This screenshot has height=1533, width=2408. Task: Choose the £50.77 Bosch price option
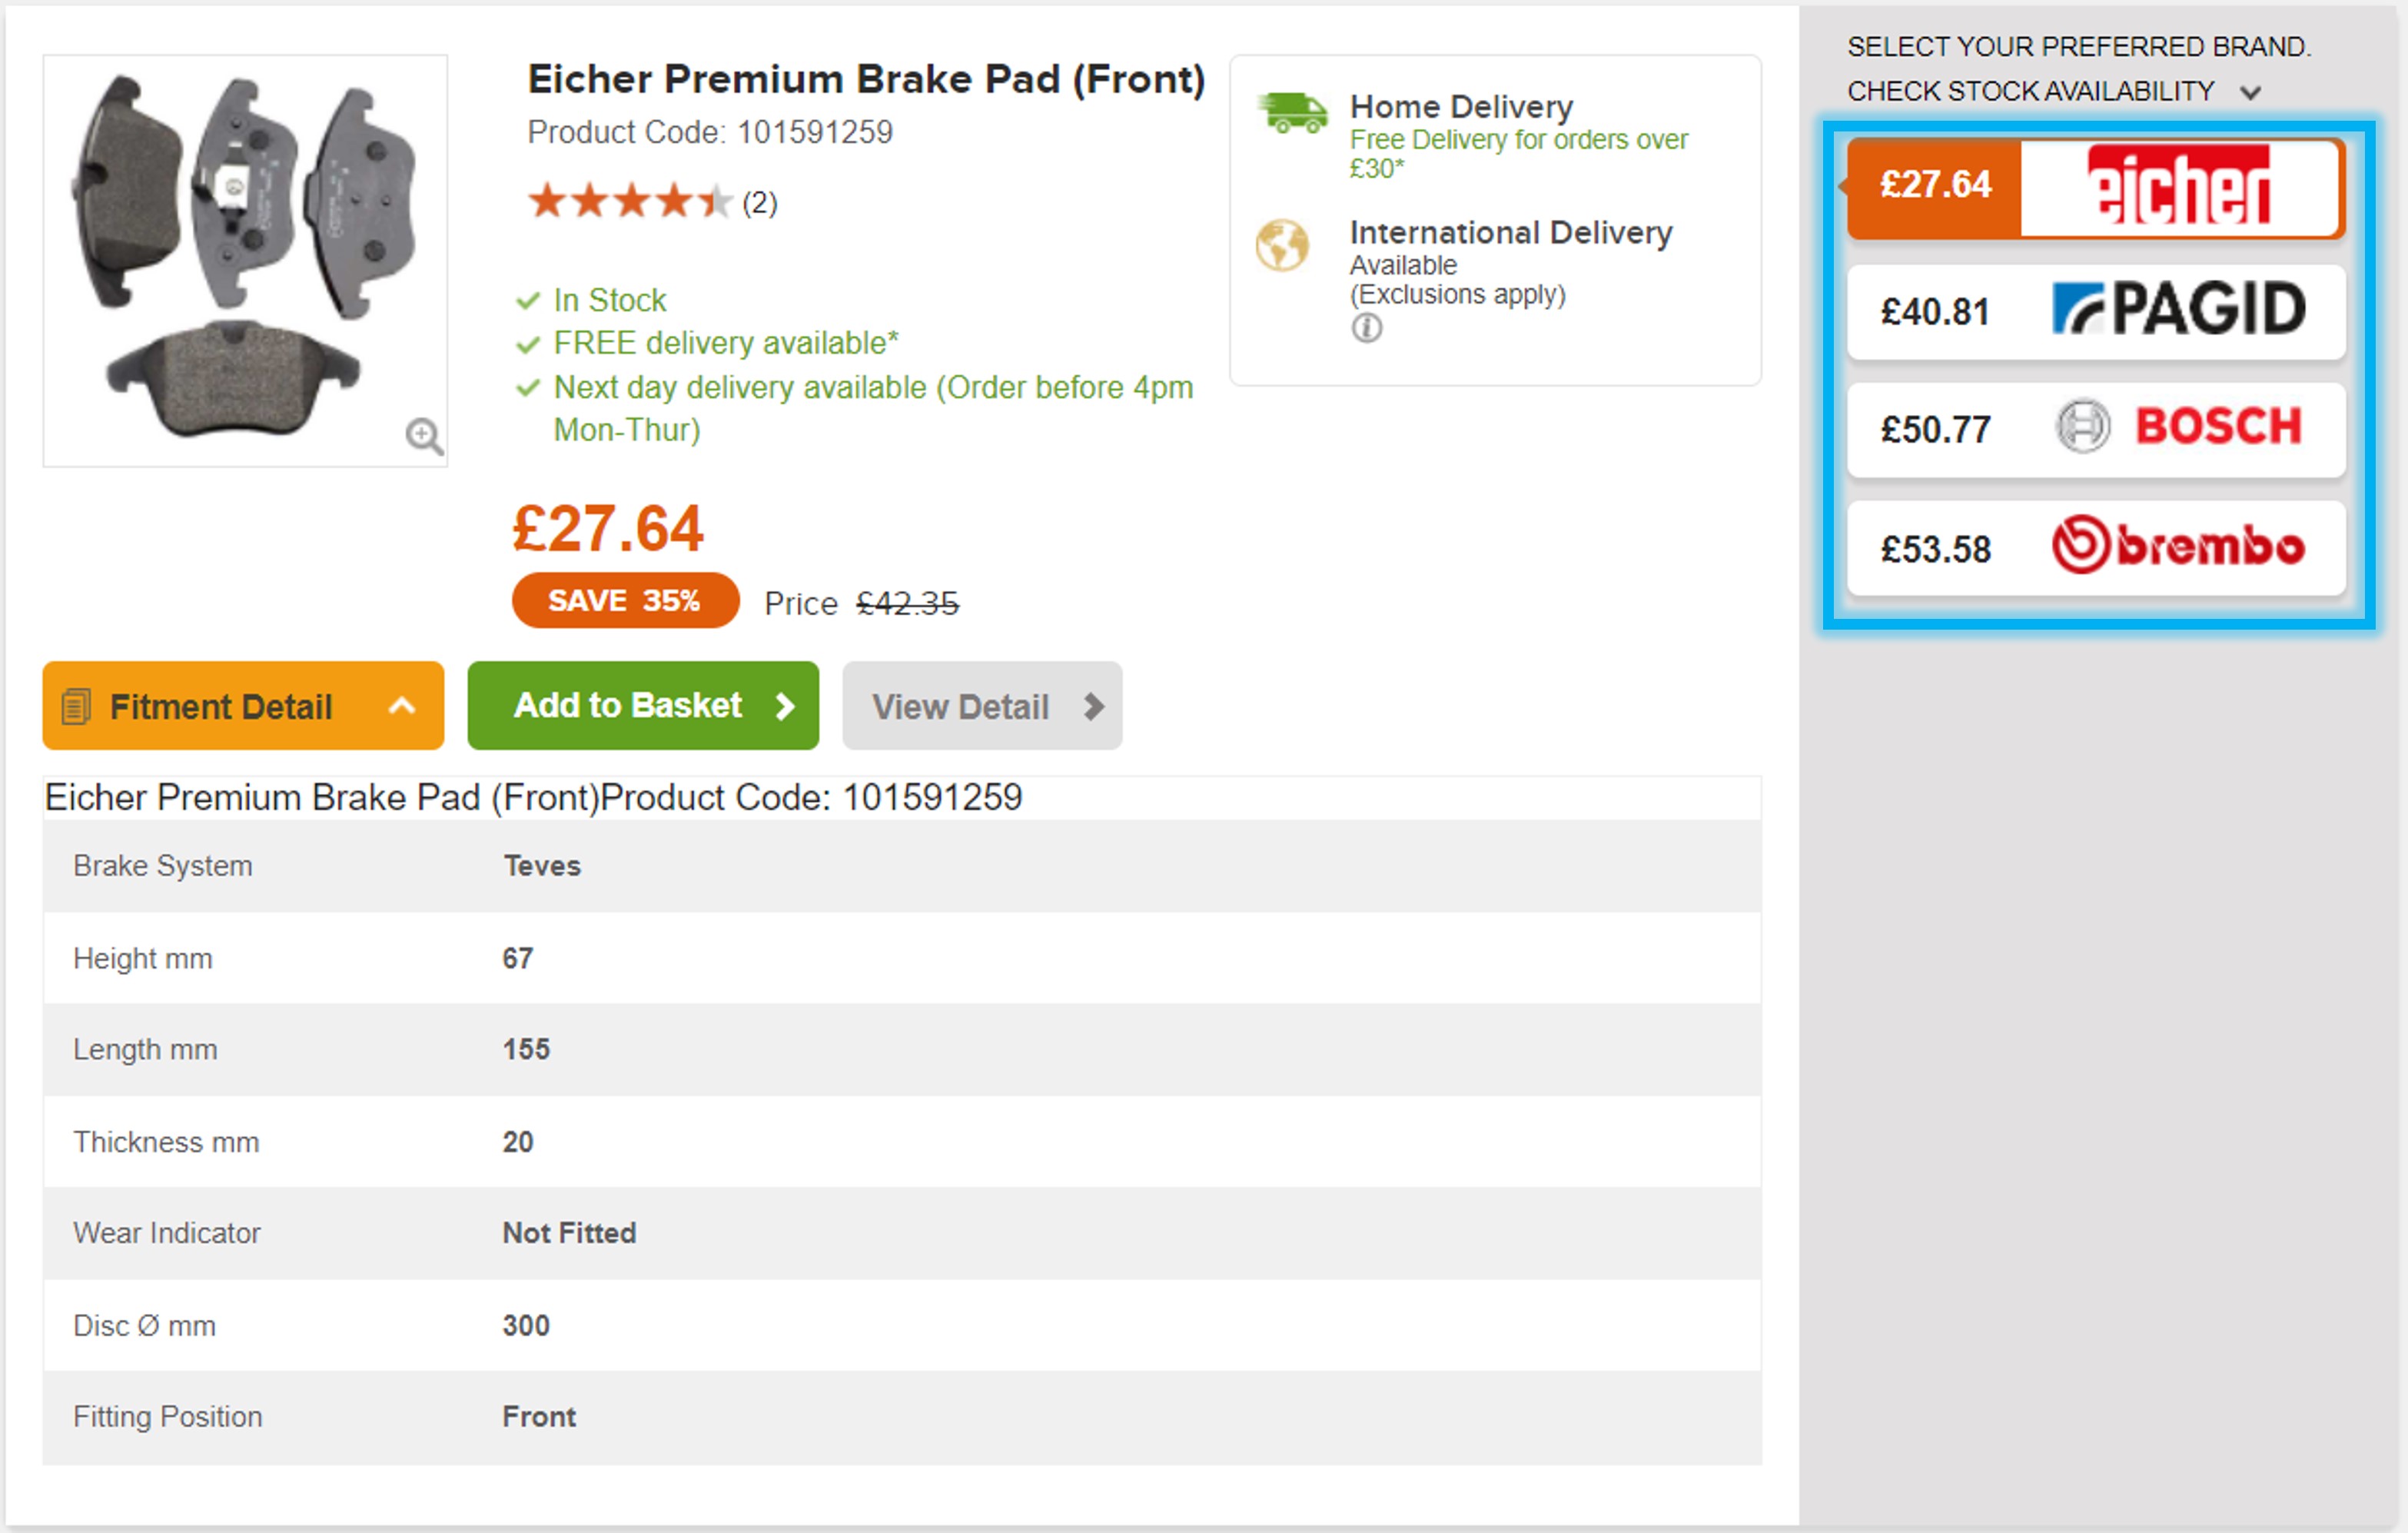[1936, 430]
